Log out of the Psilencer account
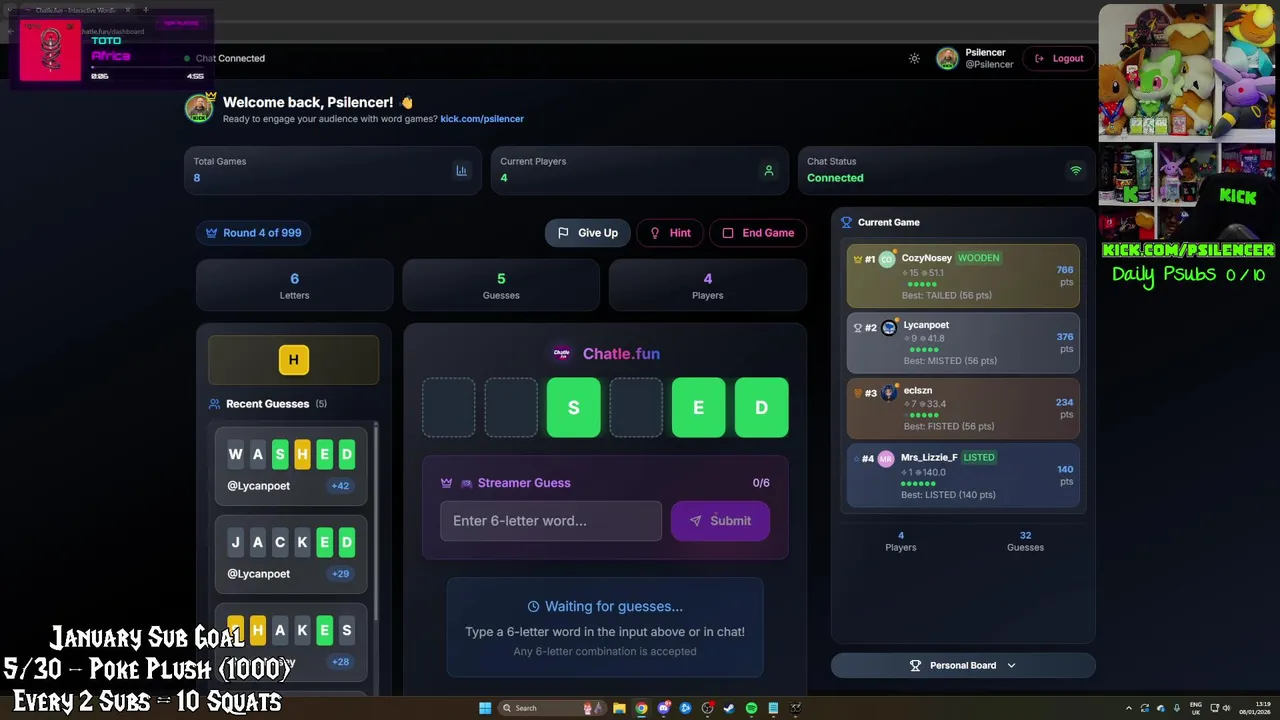The height and width of the screenshot is (720, 1280). [1059, 59]
